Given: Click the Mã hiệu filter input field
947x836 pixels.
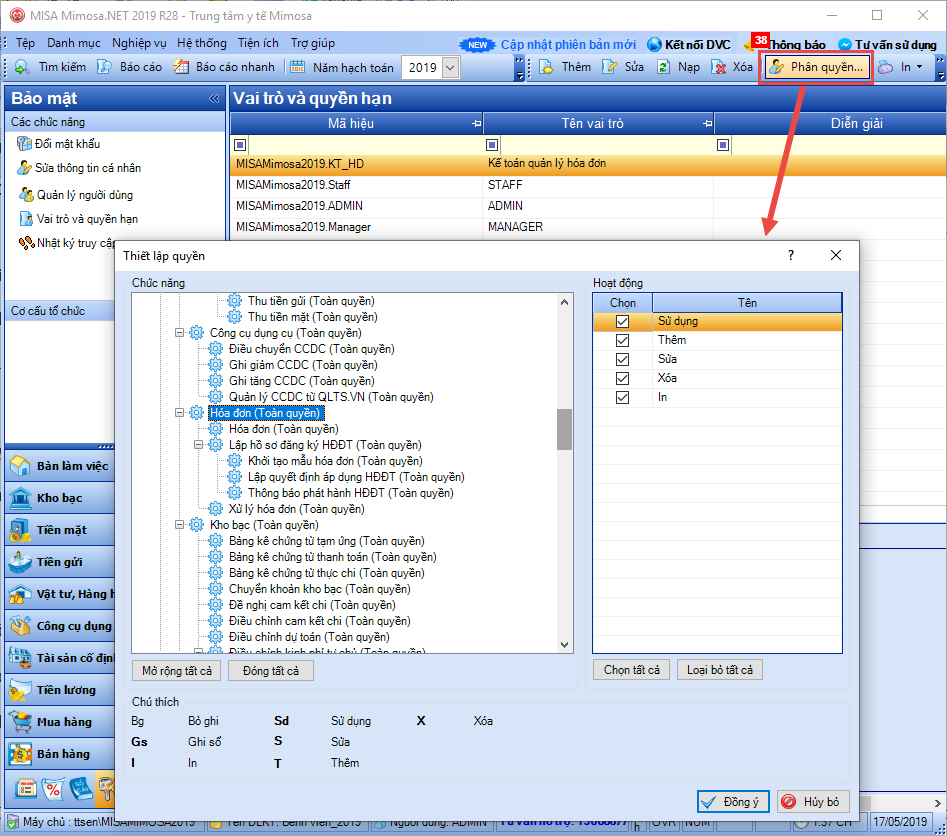Looking at the screenshot, I should coord(365,144).
